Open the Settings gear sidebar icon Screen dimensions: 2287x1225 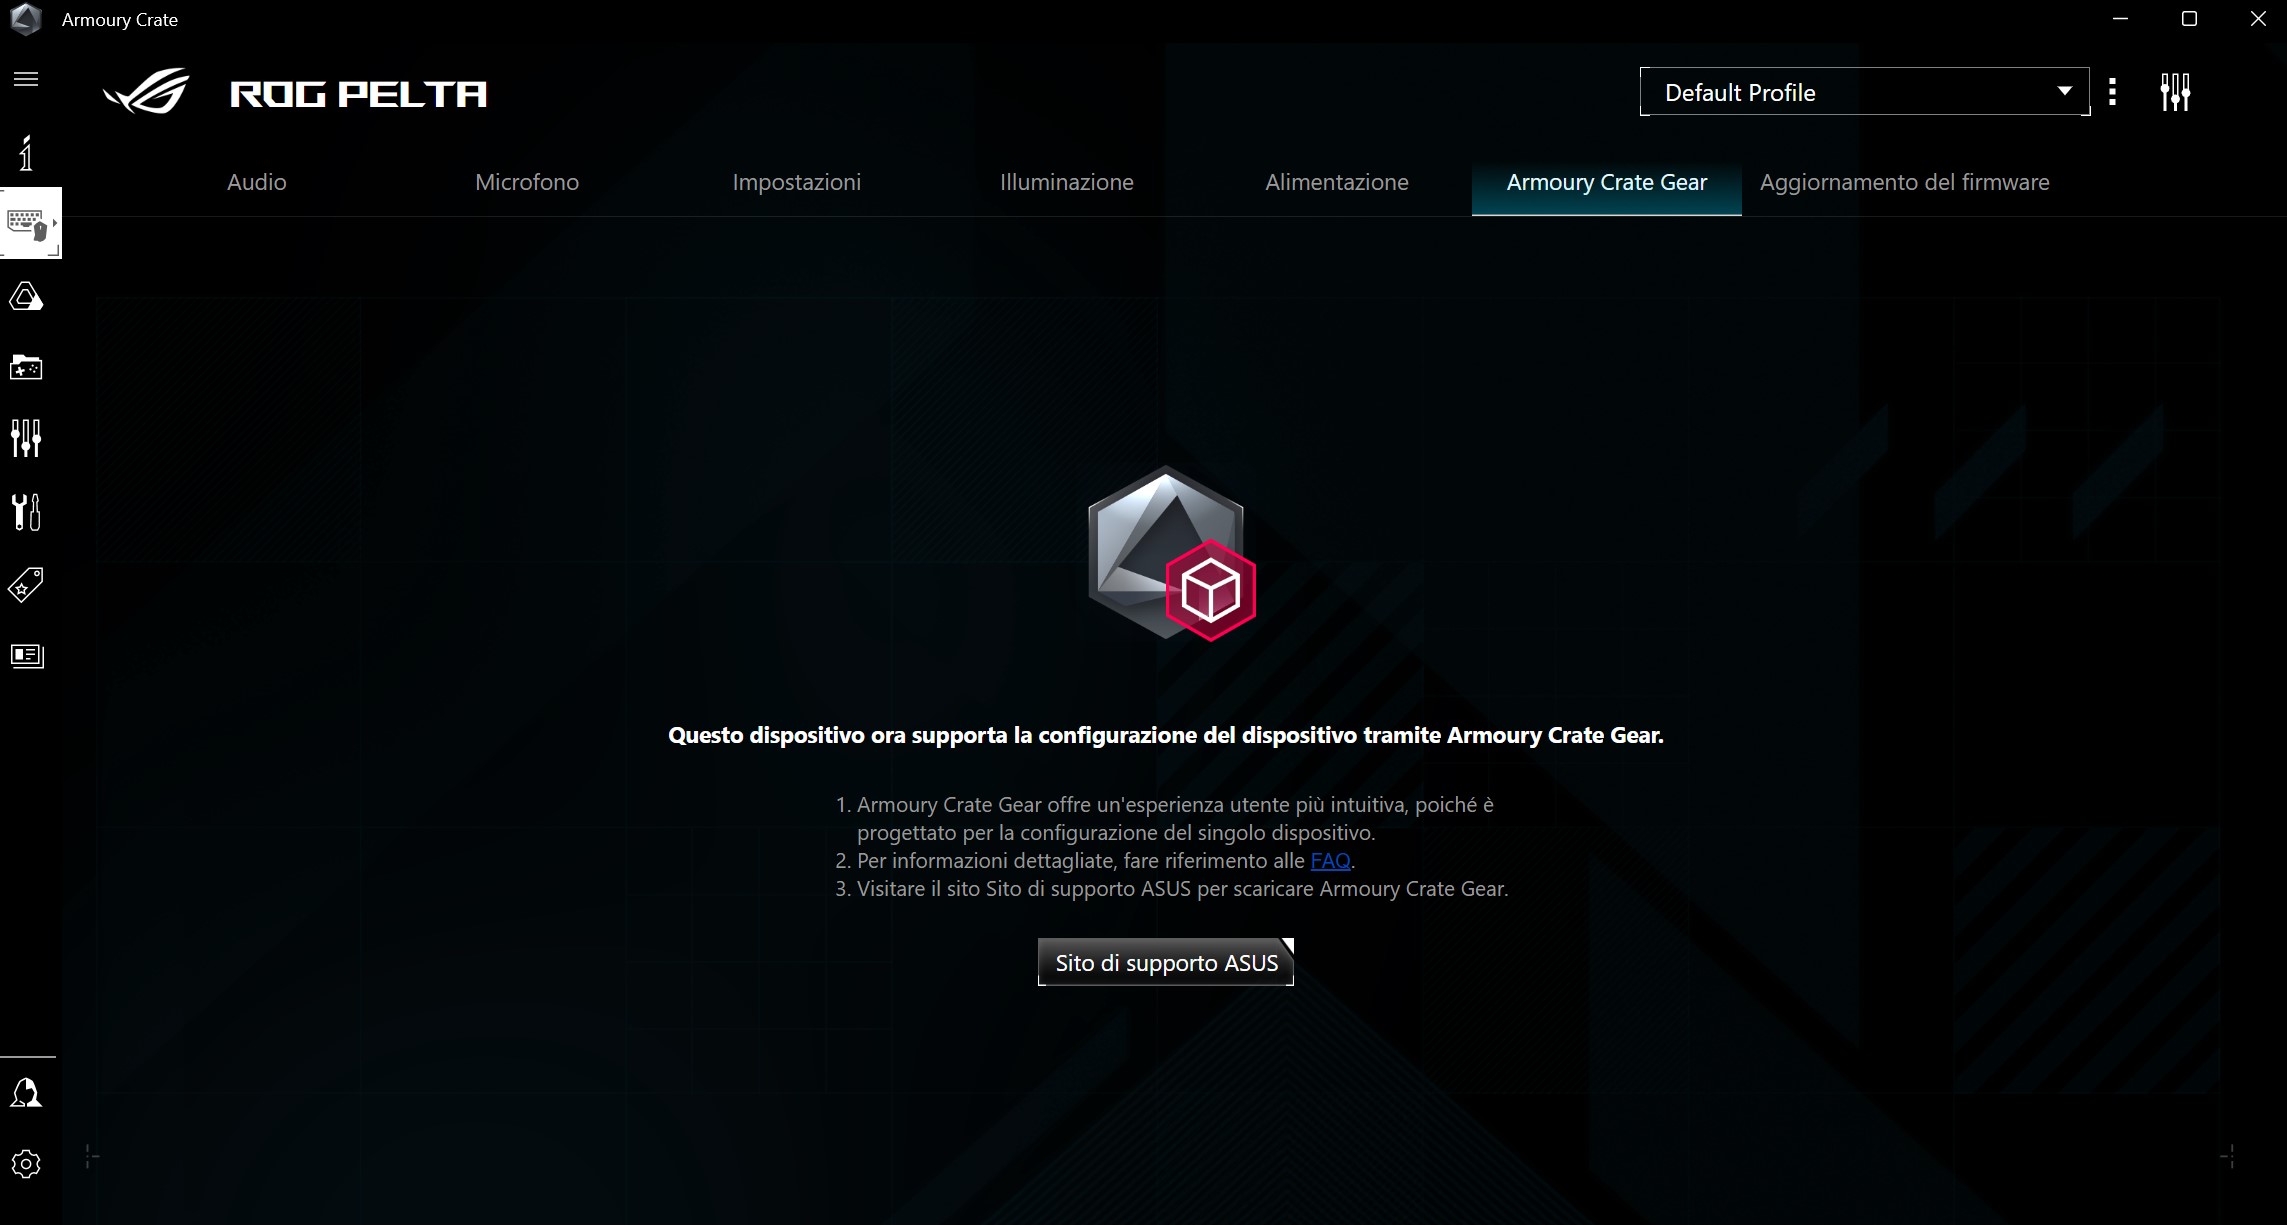26,1164
